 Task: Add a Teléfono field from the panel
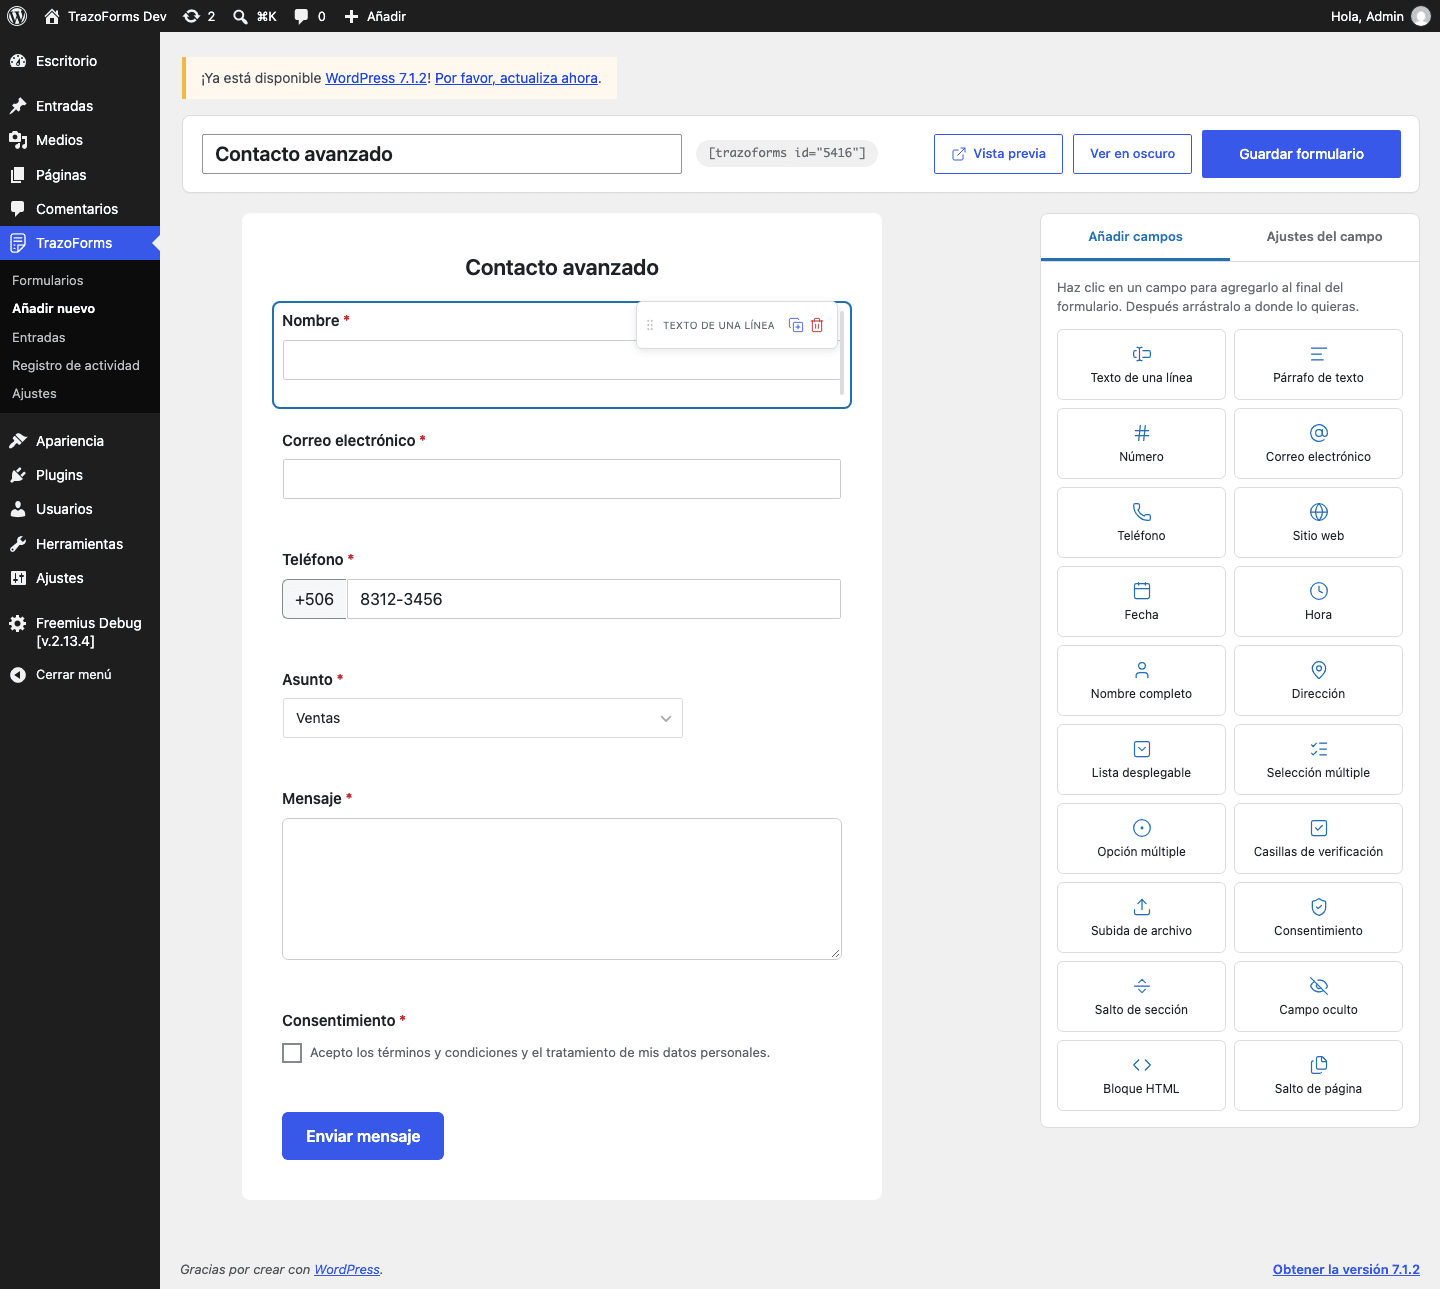[x=1141, y=523]
